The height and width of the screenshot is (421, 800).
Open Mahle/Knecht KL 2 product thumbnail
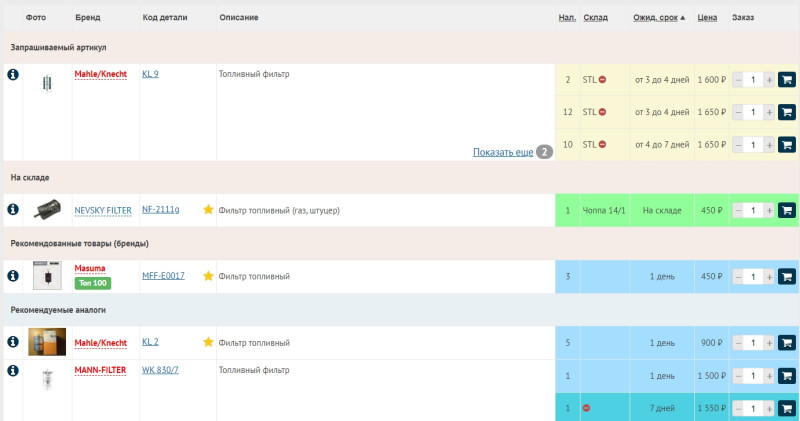pos(47,342)
